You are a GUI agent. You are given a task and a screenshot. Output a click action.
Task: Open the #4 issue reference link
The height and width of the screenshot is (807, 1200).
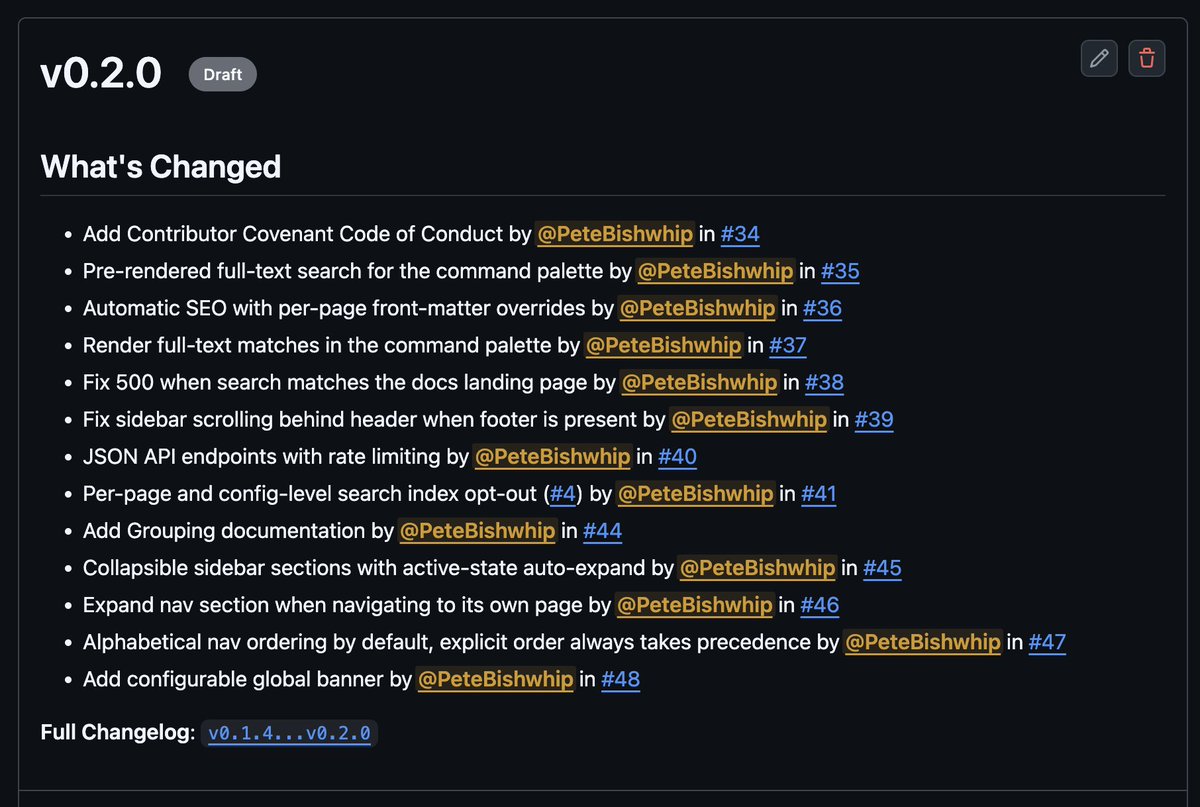tap(563, 493)
